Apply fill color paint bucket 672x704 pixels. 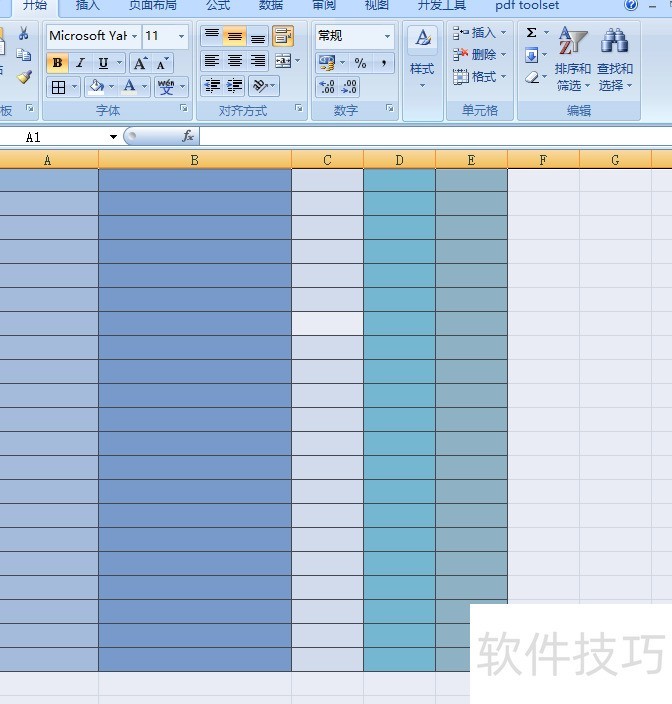96,86
